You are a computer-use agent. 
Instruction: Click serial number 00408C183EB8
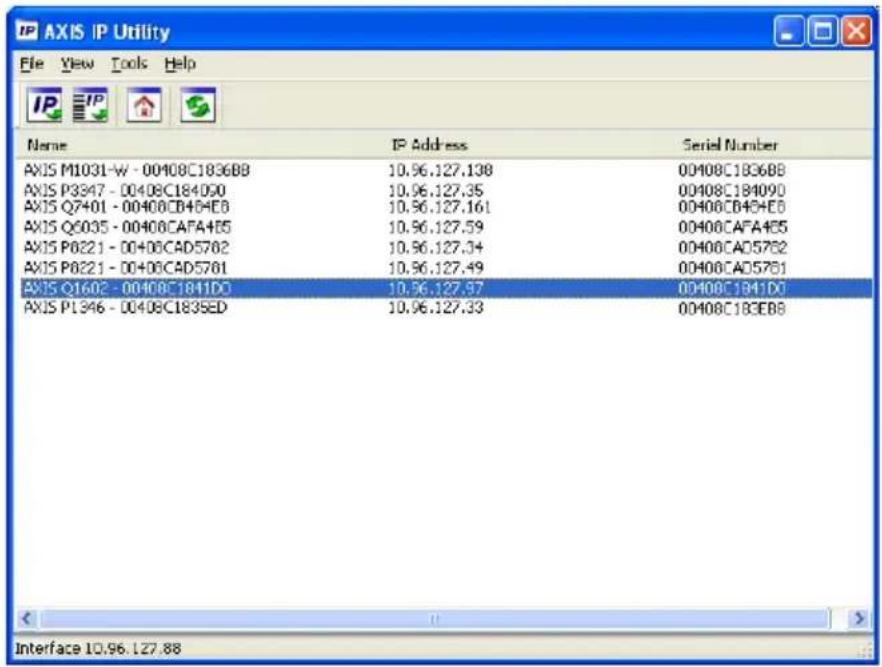(731, 309)
